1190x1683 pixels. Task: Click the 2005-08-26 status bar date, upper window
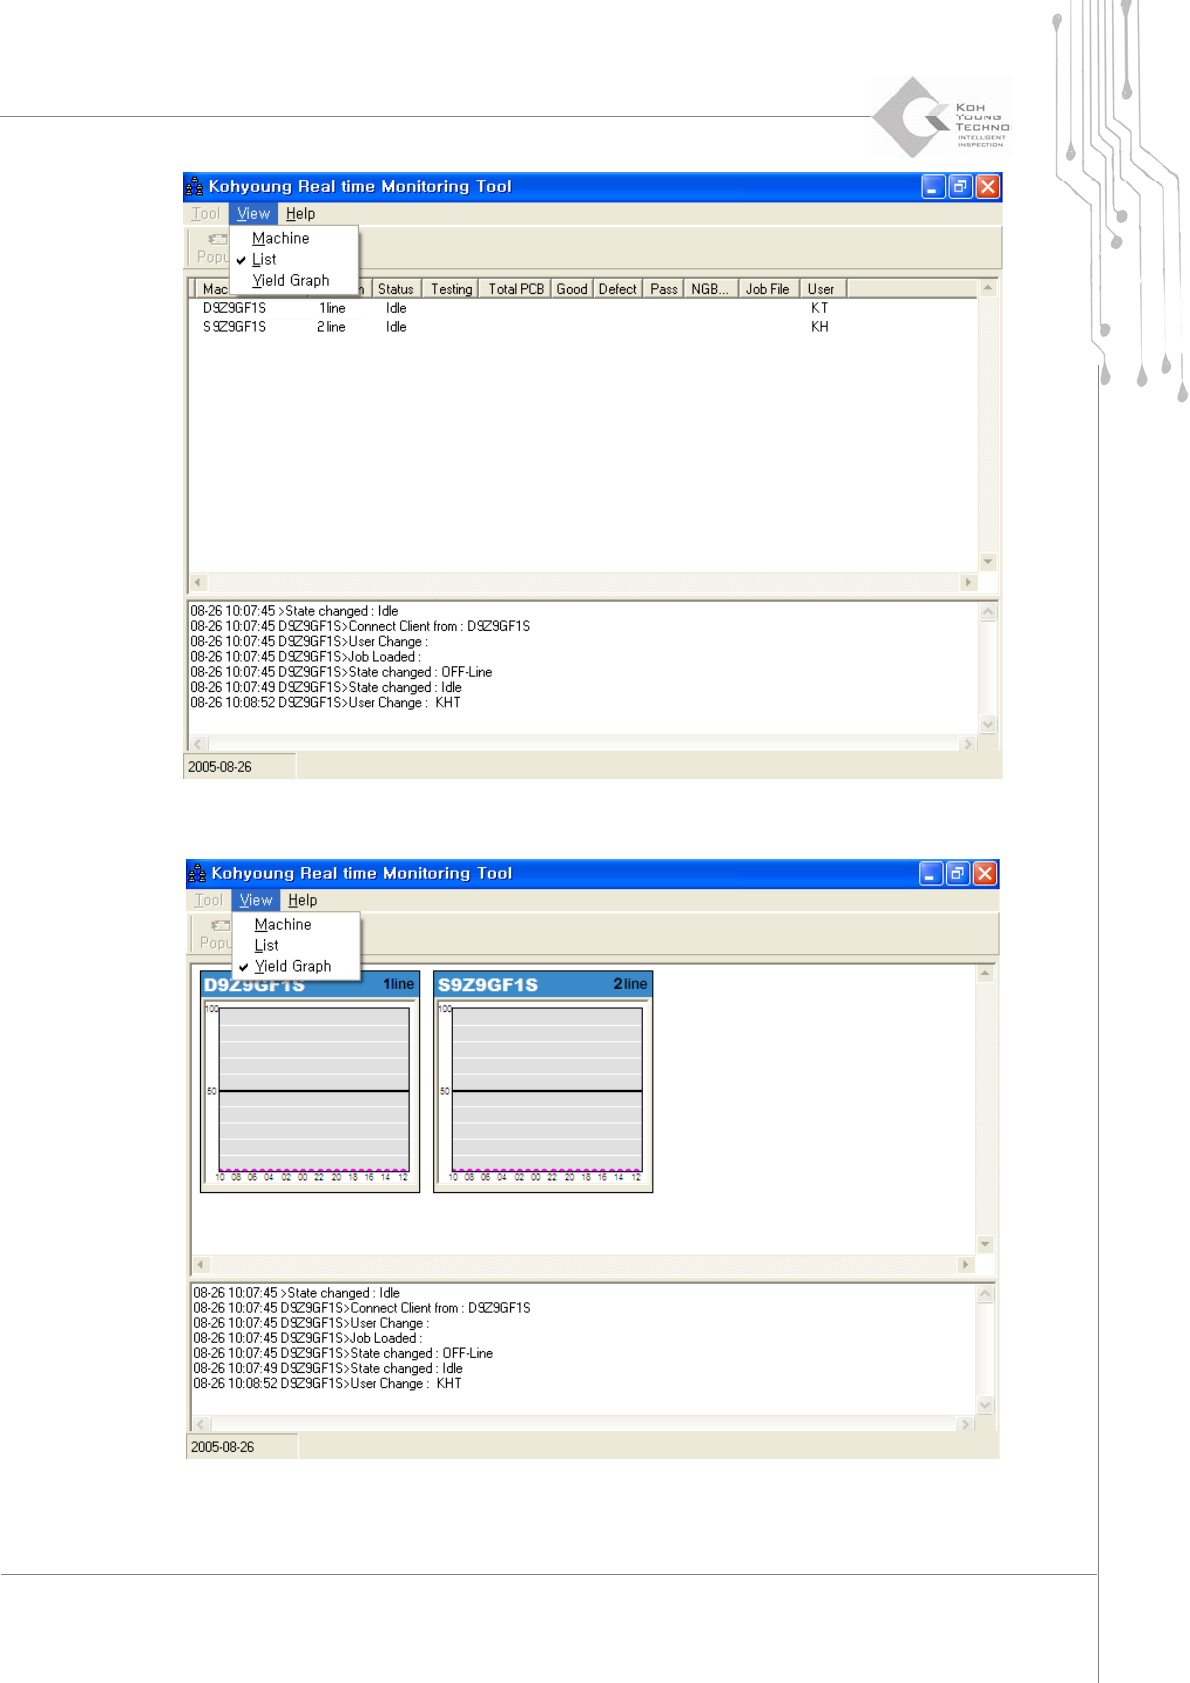[x=220, y=767]
